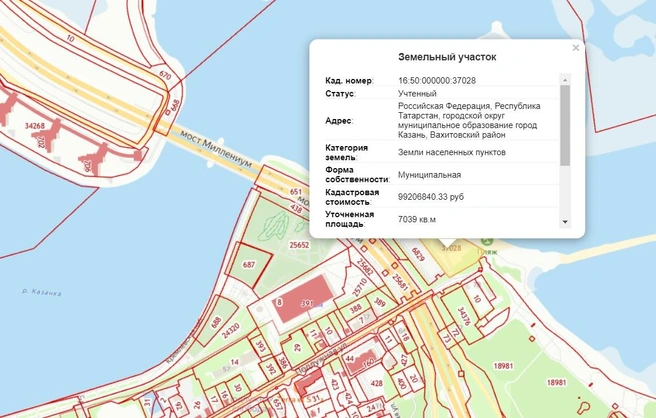
Task: Select parcel 34268 on the left
Action: (35, 126)
